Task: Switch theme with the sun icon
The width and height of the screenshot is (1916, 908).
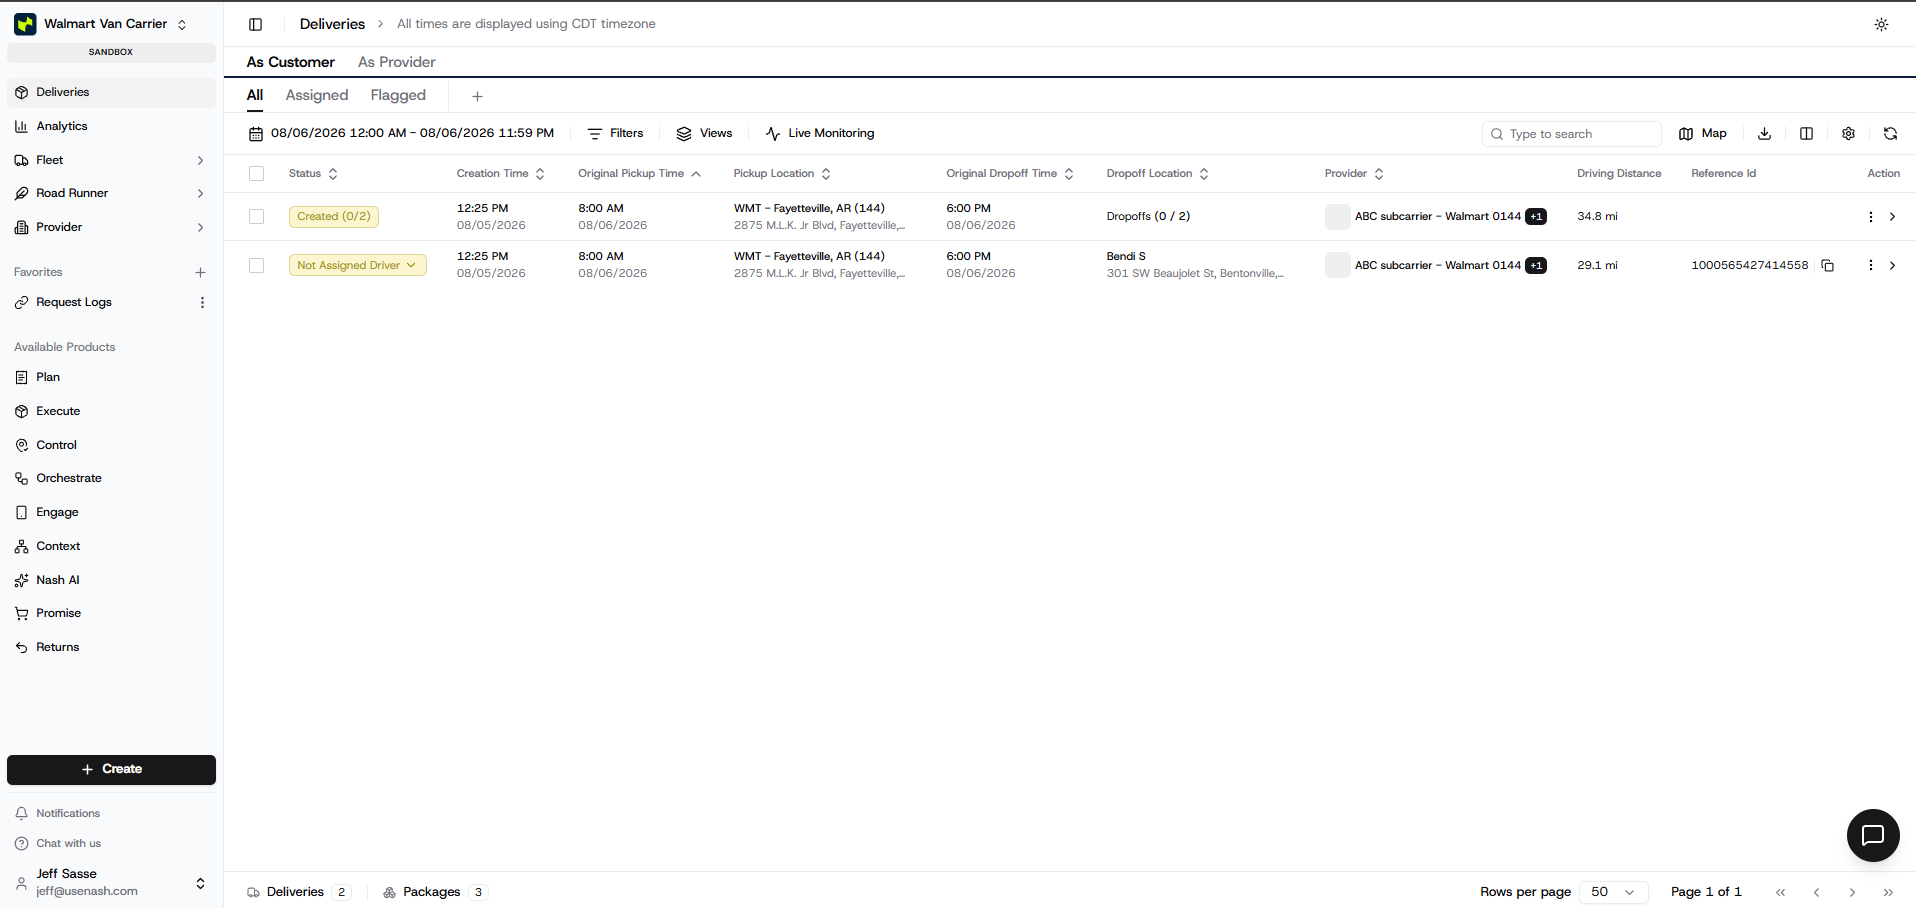Action: point(1881,24)
